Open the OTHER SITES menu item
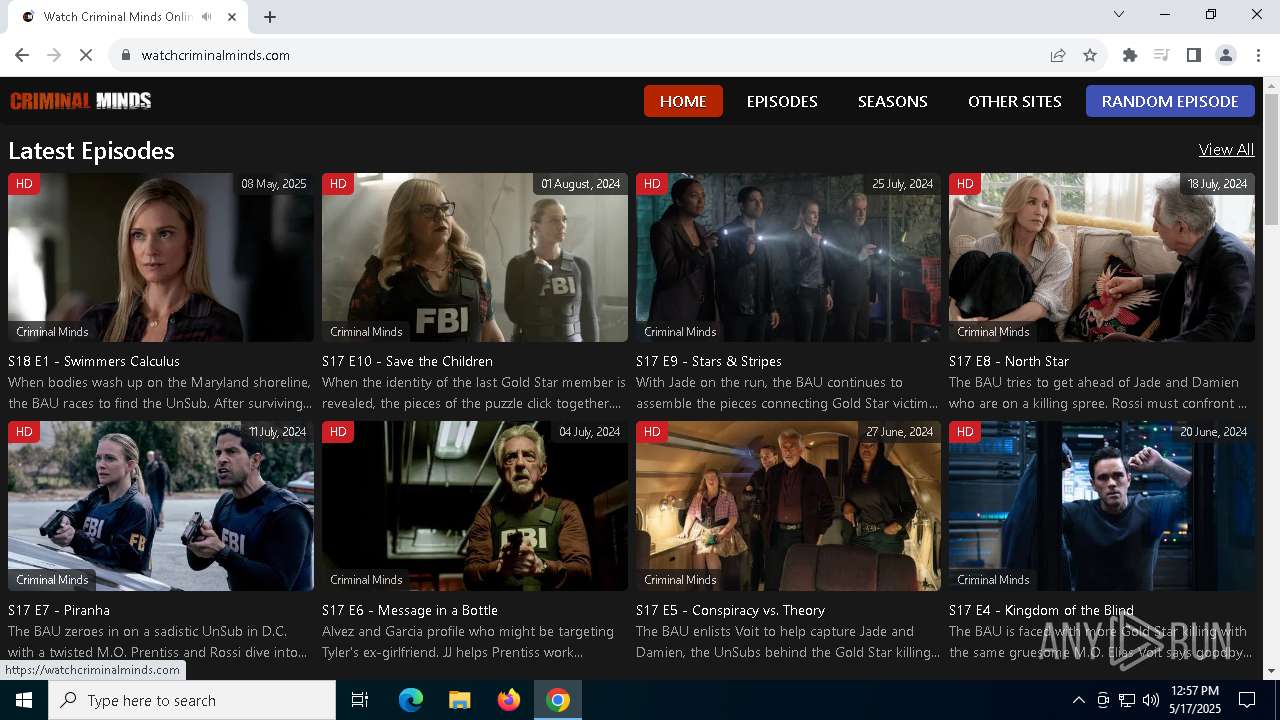The image size is (1280, 720). 1015,101
